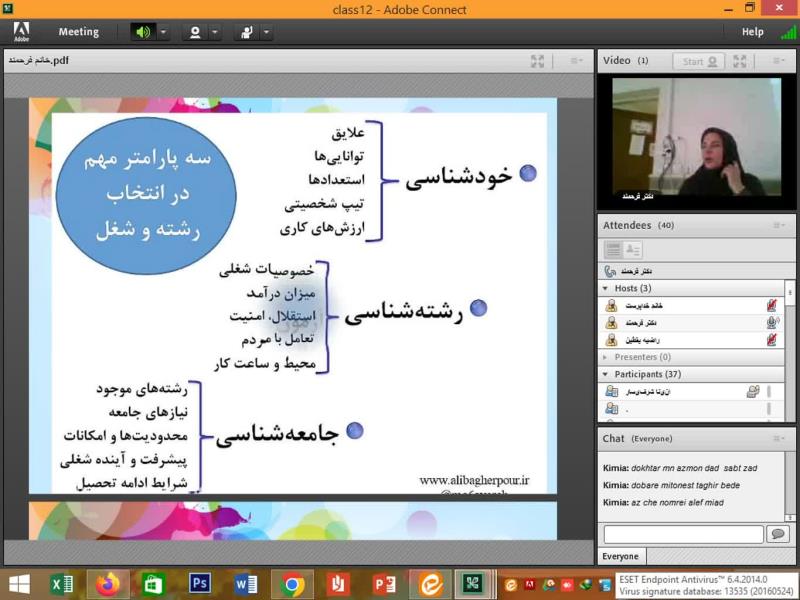This screenshot has height=600, width=800.
Task: Open Photoshop from the Windows taskbar
Action: click(x=199, y=584)
